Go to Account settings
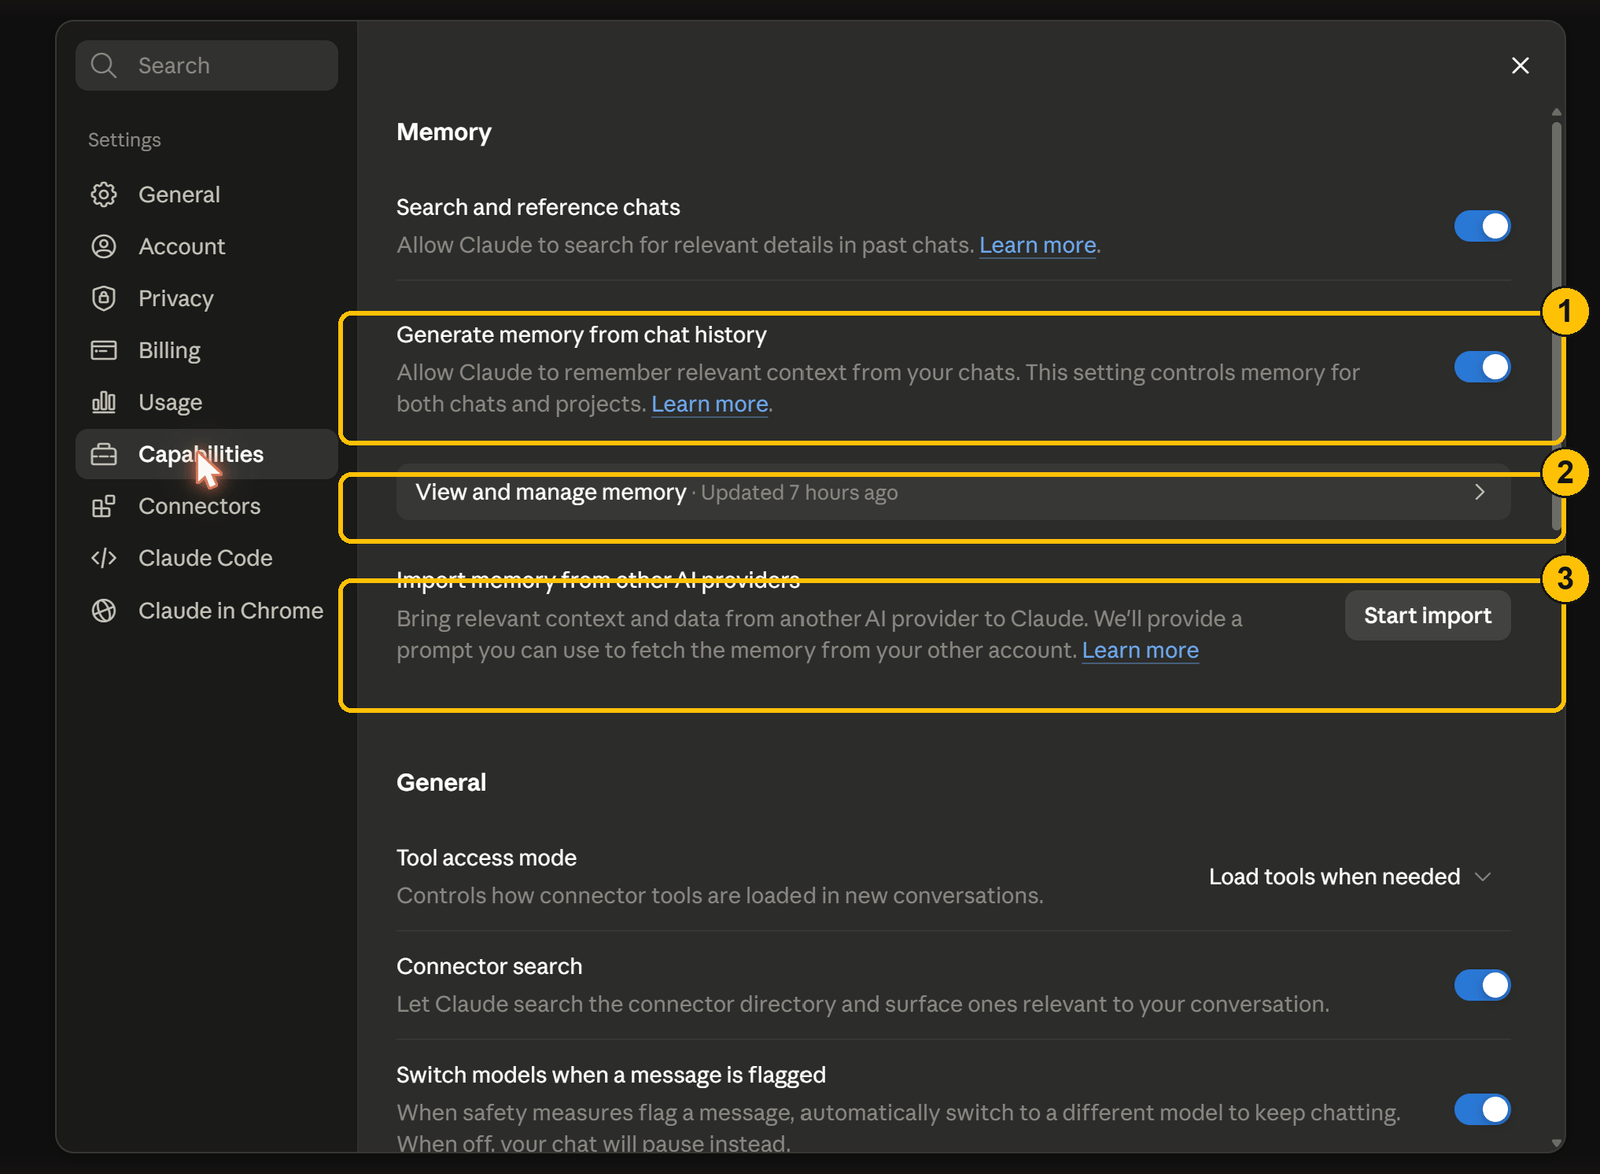 [207, 246]
